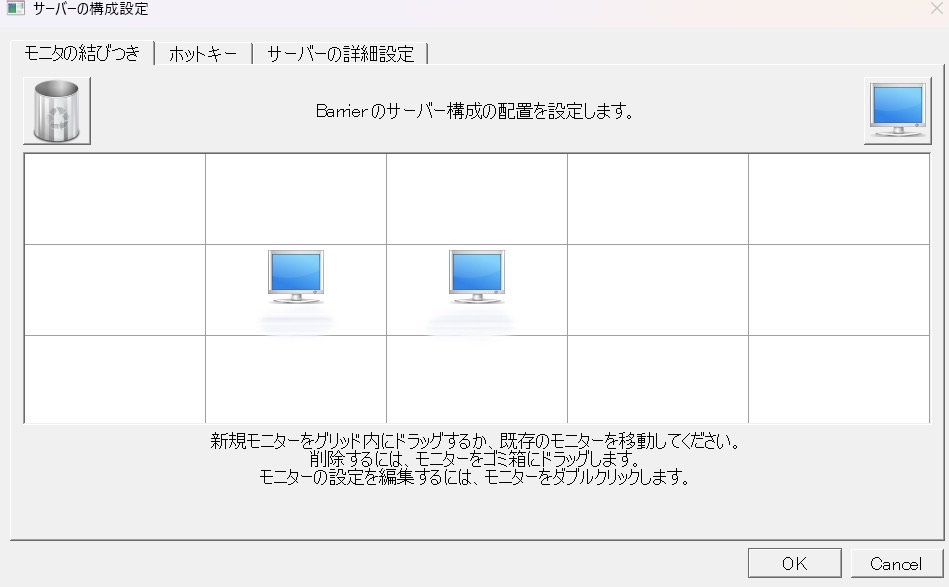Click the new monitor icon at top right

point(898,111)
